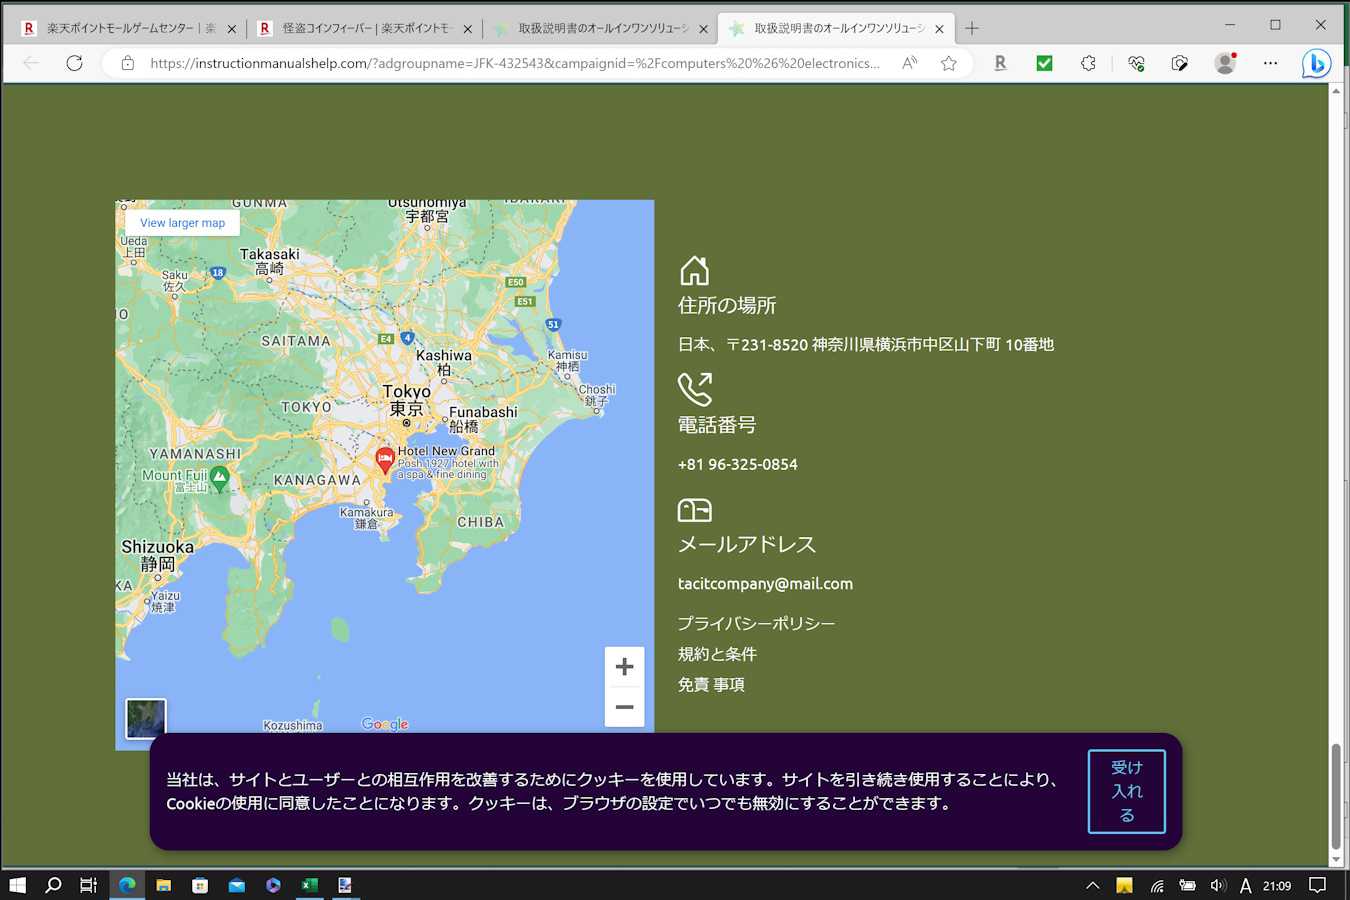This screenshot has width=1350, height=900.
Task: Click the green checkmark extension icon
Action: [1044, 63]
